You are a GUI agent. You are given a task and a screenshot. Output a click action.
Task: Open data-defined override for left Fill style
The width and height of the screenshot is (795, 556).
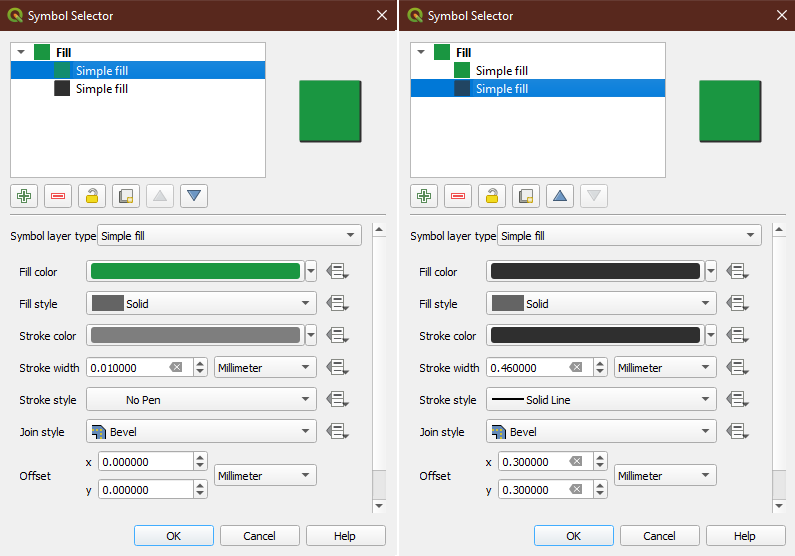[x=337, y=303]
